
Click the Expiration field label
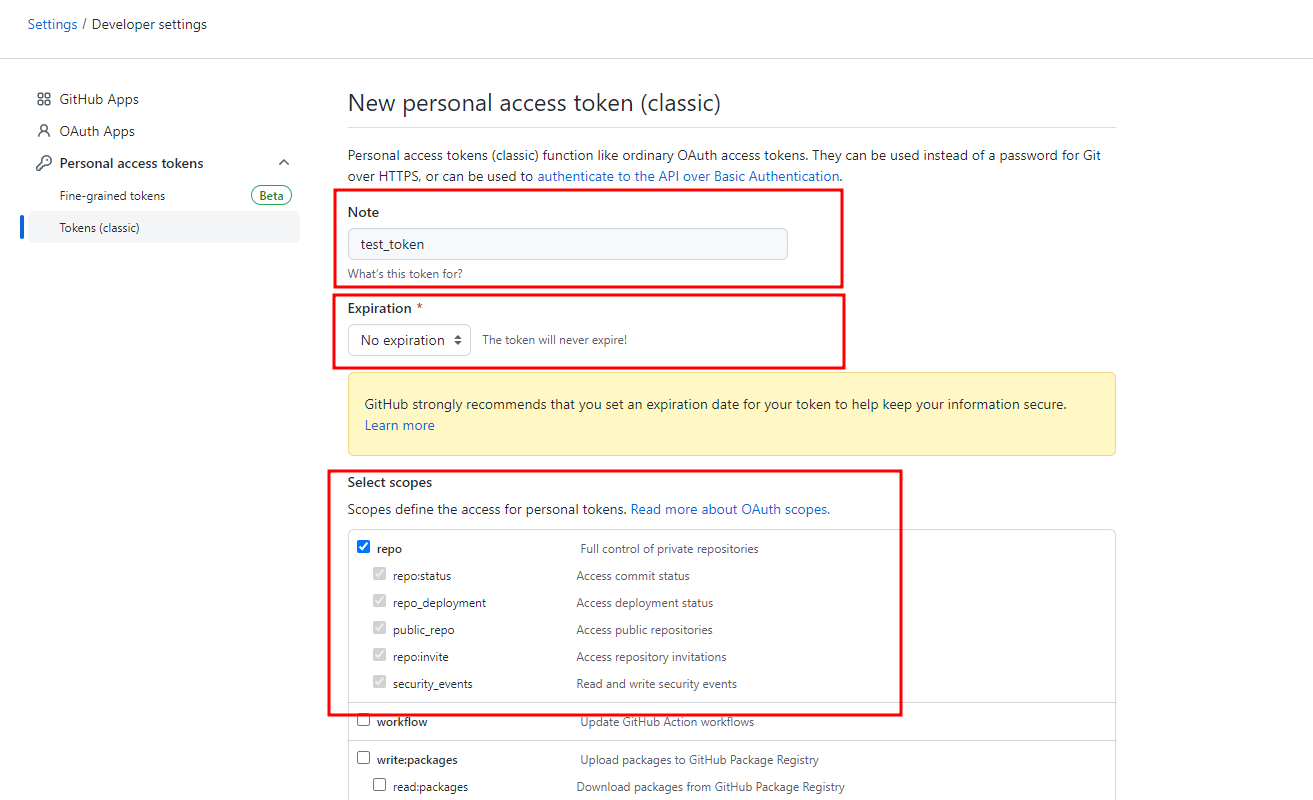pos(380,308)
